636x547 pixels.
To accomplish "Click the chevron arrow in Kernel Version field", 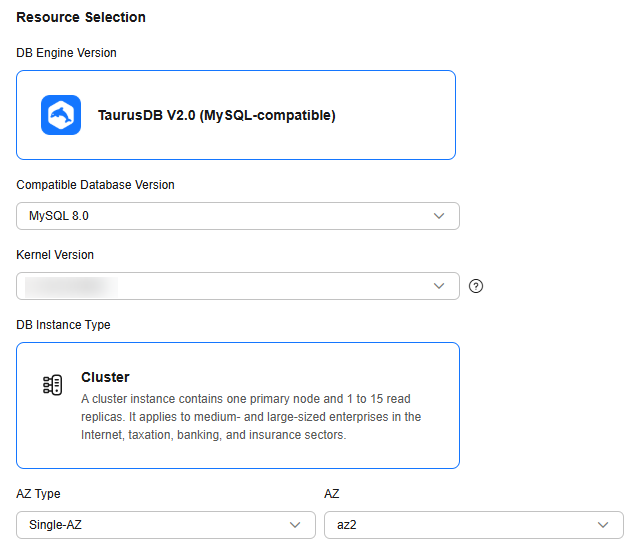I will coord(439,286).
